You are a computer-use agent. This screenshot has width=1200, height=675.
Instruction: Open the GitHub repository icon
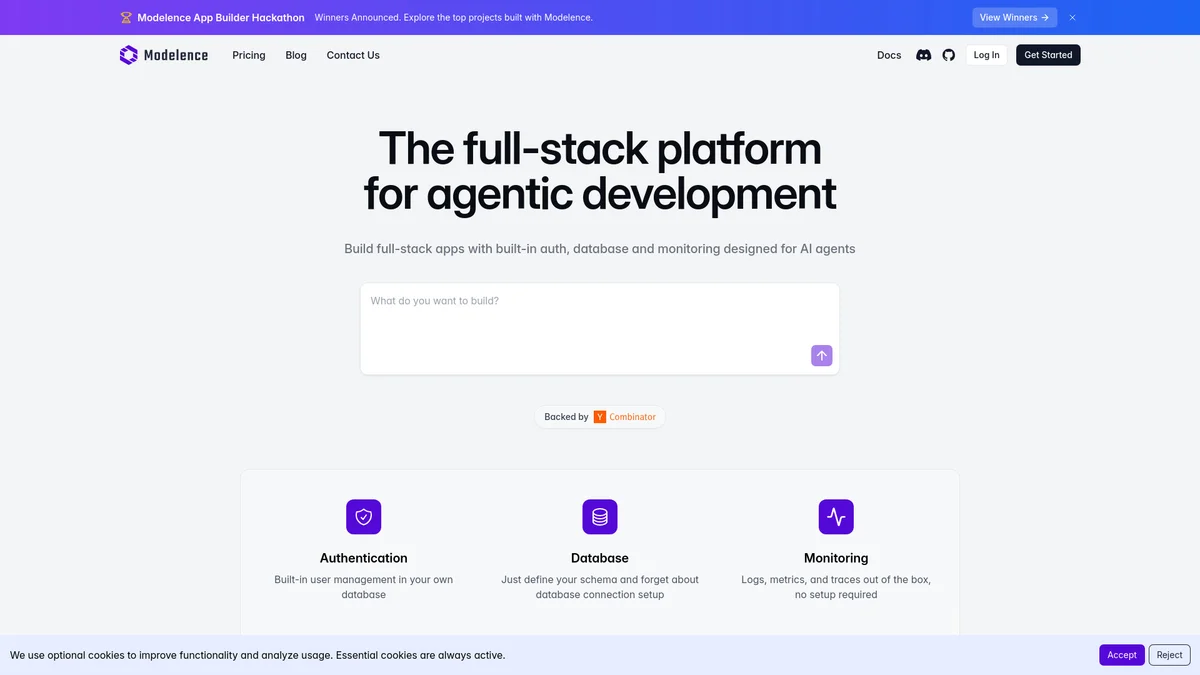click(949, 55)
